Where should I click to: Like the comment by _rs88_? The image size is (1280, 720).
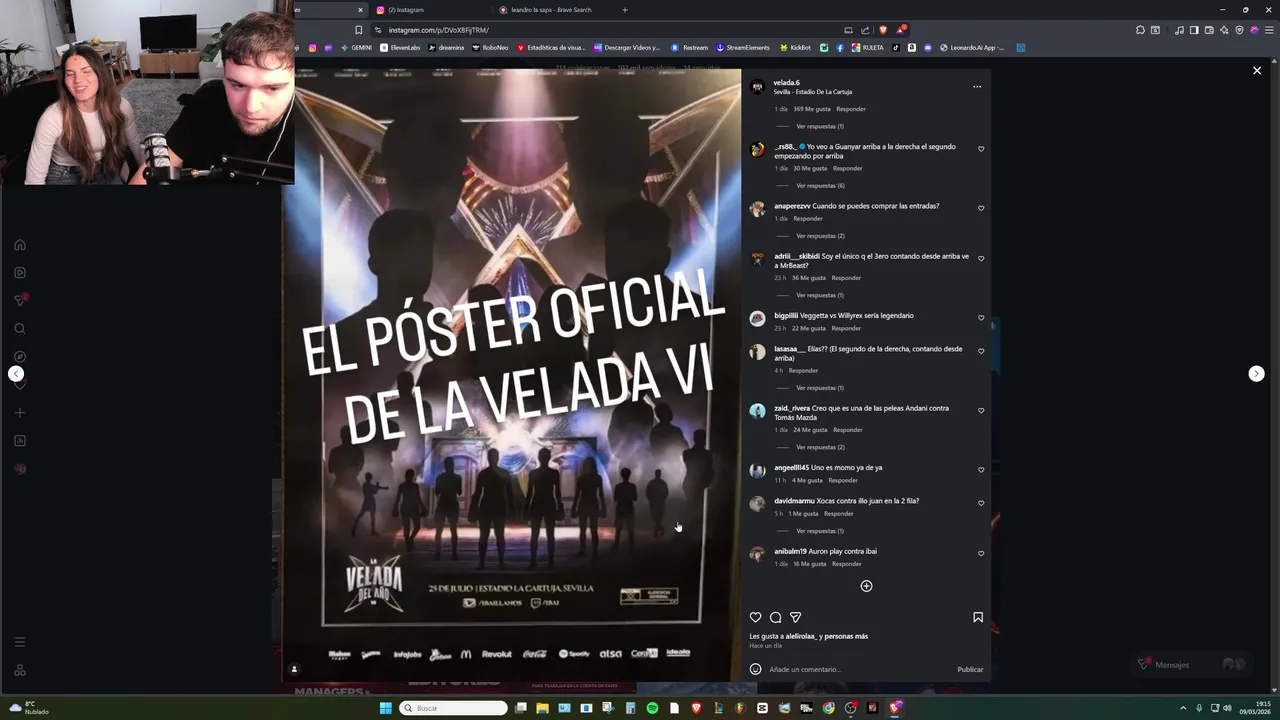(981, 149)
